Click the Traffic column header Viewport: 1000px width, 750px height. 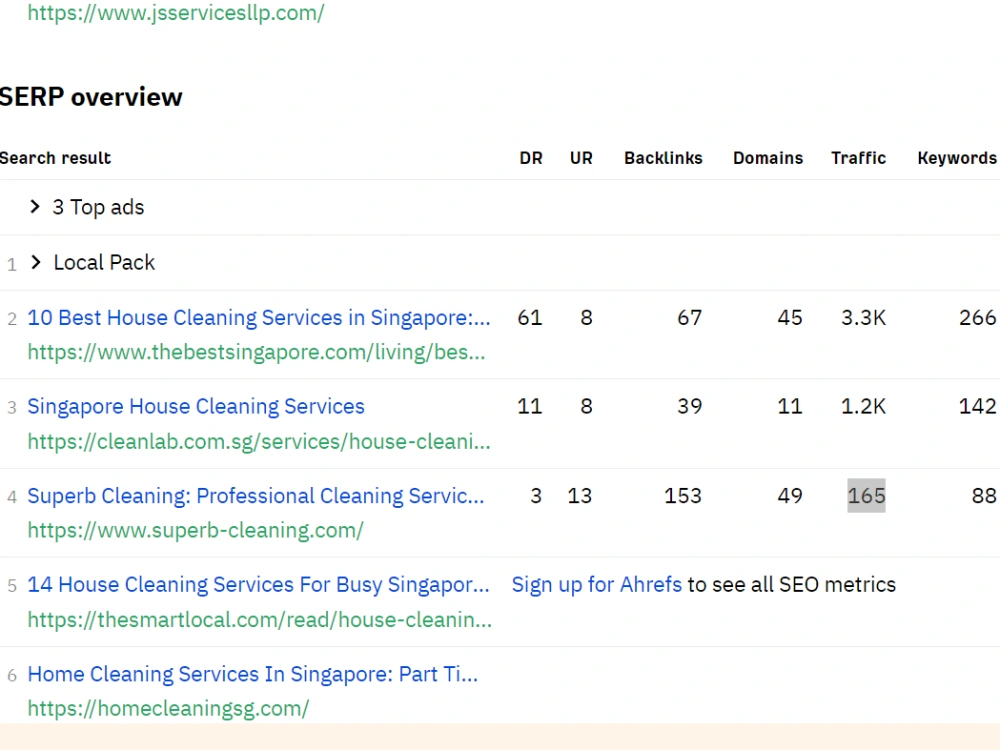(858, 158)
